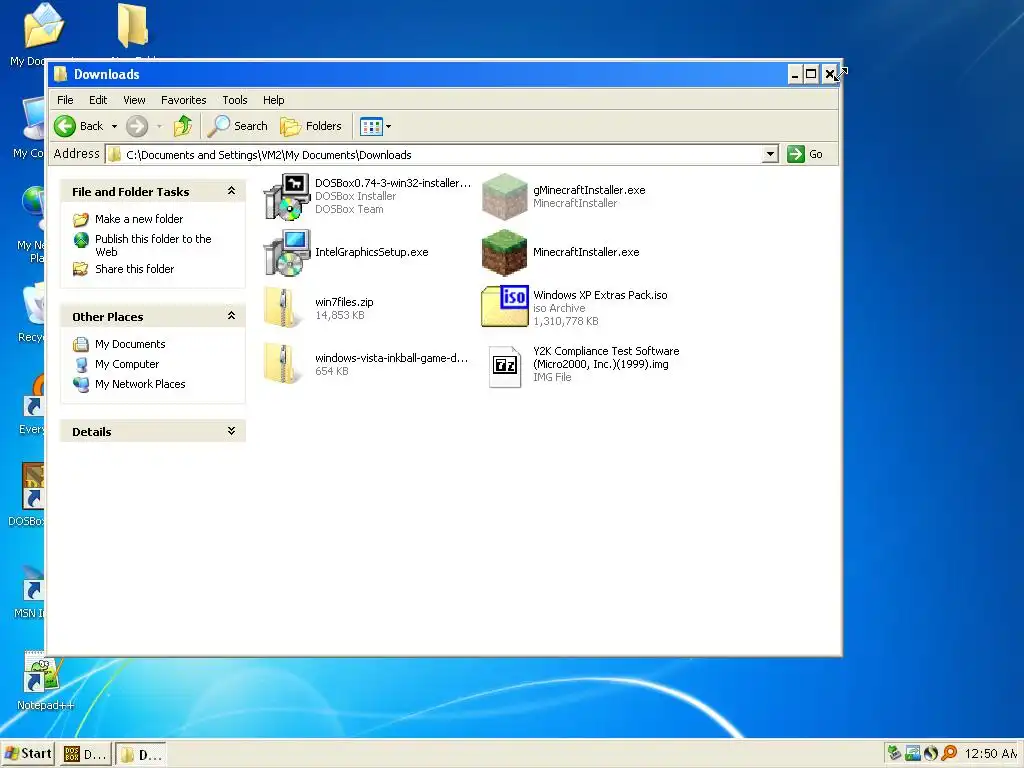The height and width of the screenshot is (768, 1024).
Task: Open the Search pane
Action: click(238, 126)
